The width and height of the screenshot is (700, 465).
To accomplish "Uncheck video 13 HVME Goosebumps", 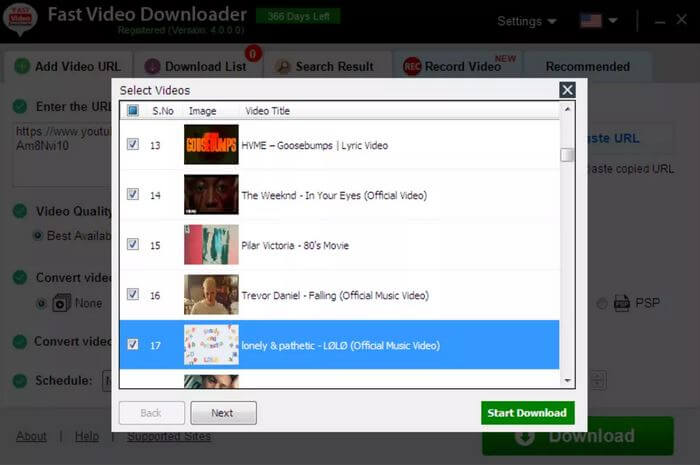I will pos(133,144).
